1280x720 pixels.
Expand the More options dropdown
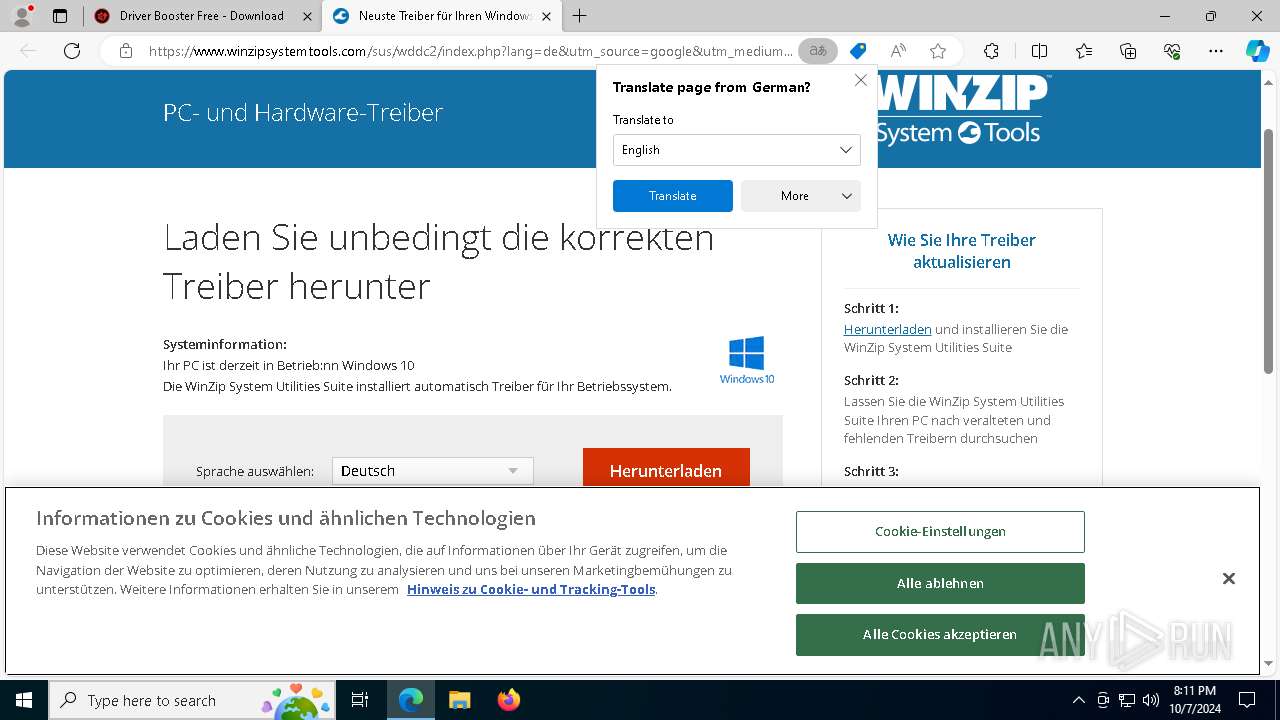800,196
